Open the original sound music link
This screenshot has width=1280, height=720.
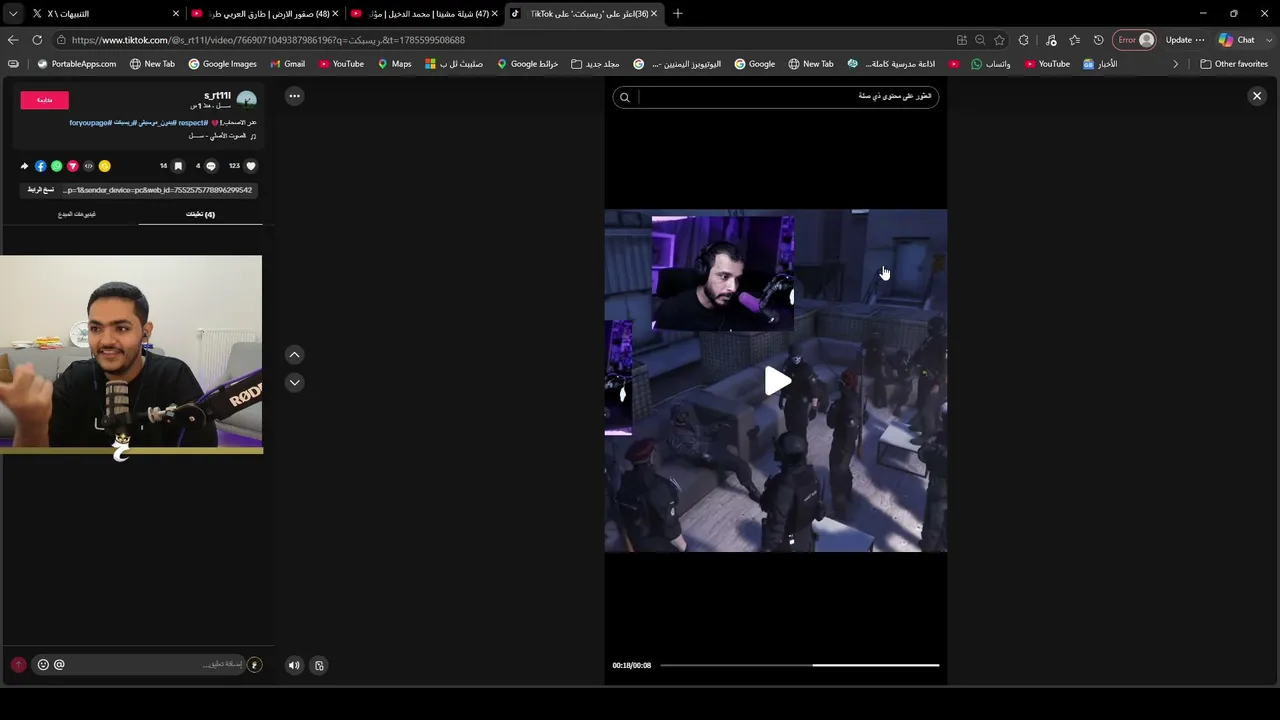(221, 136)
